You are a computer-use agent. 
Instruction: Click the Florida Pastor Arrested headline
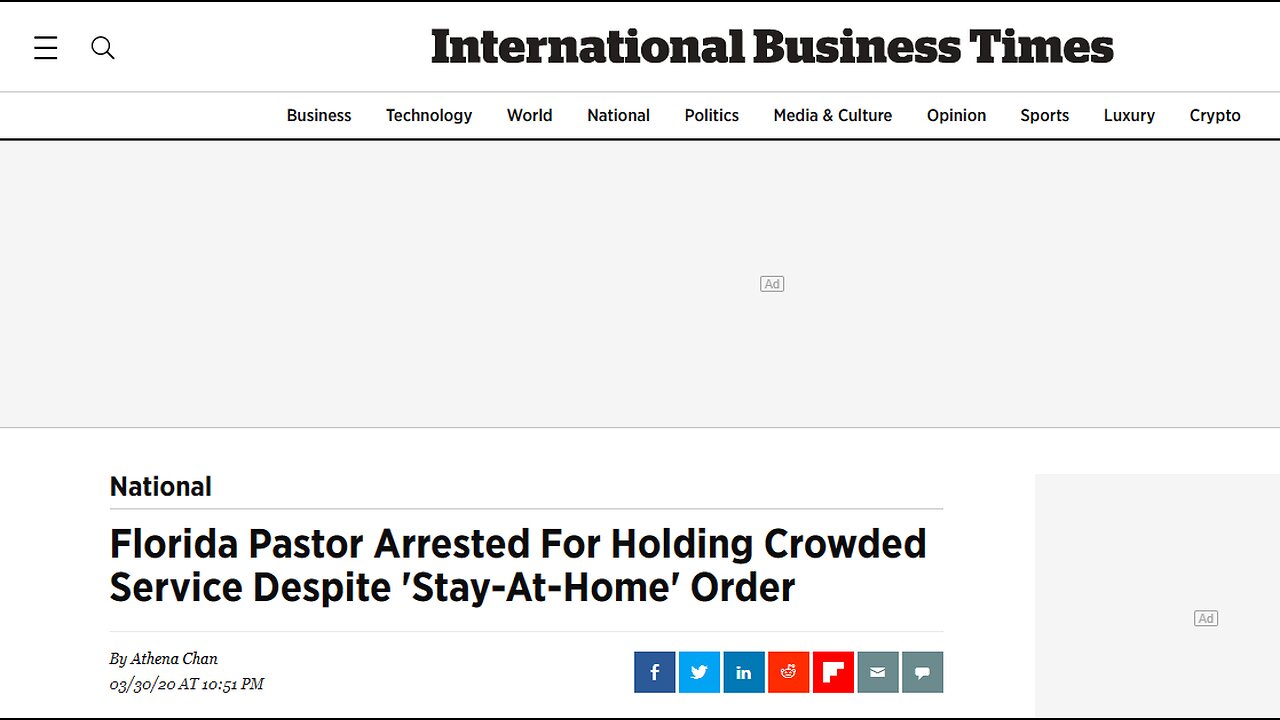518,565
